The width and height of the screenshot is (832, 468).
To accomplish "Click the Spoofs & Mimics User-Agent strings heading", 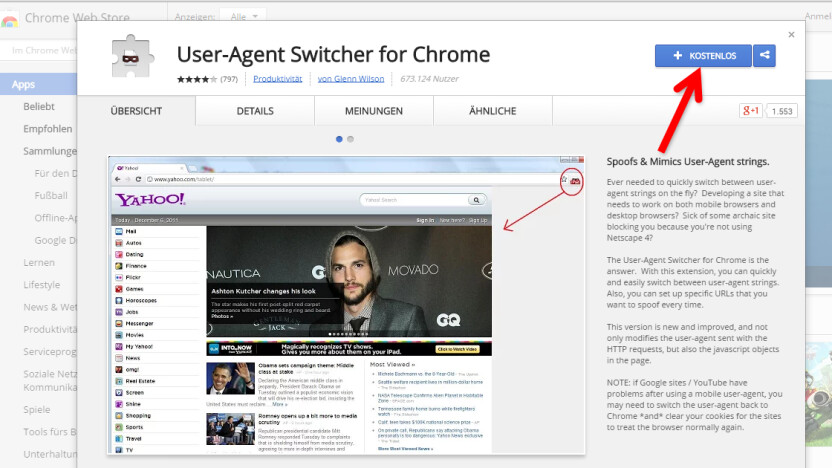I will pyautogui.click(x=688, y=162).
